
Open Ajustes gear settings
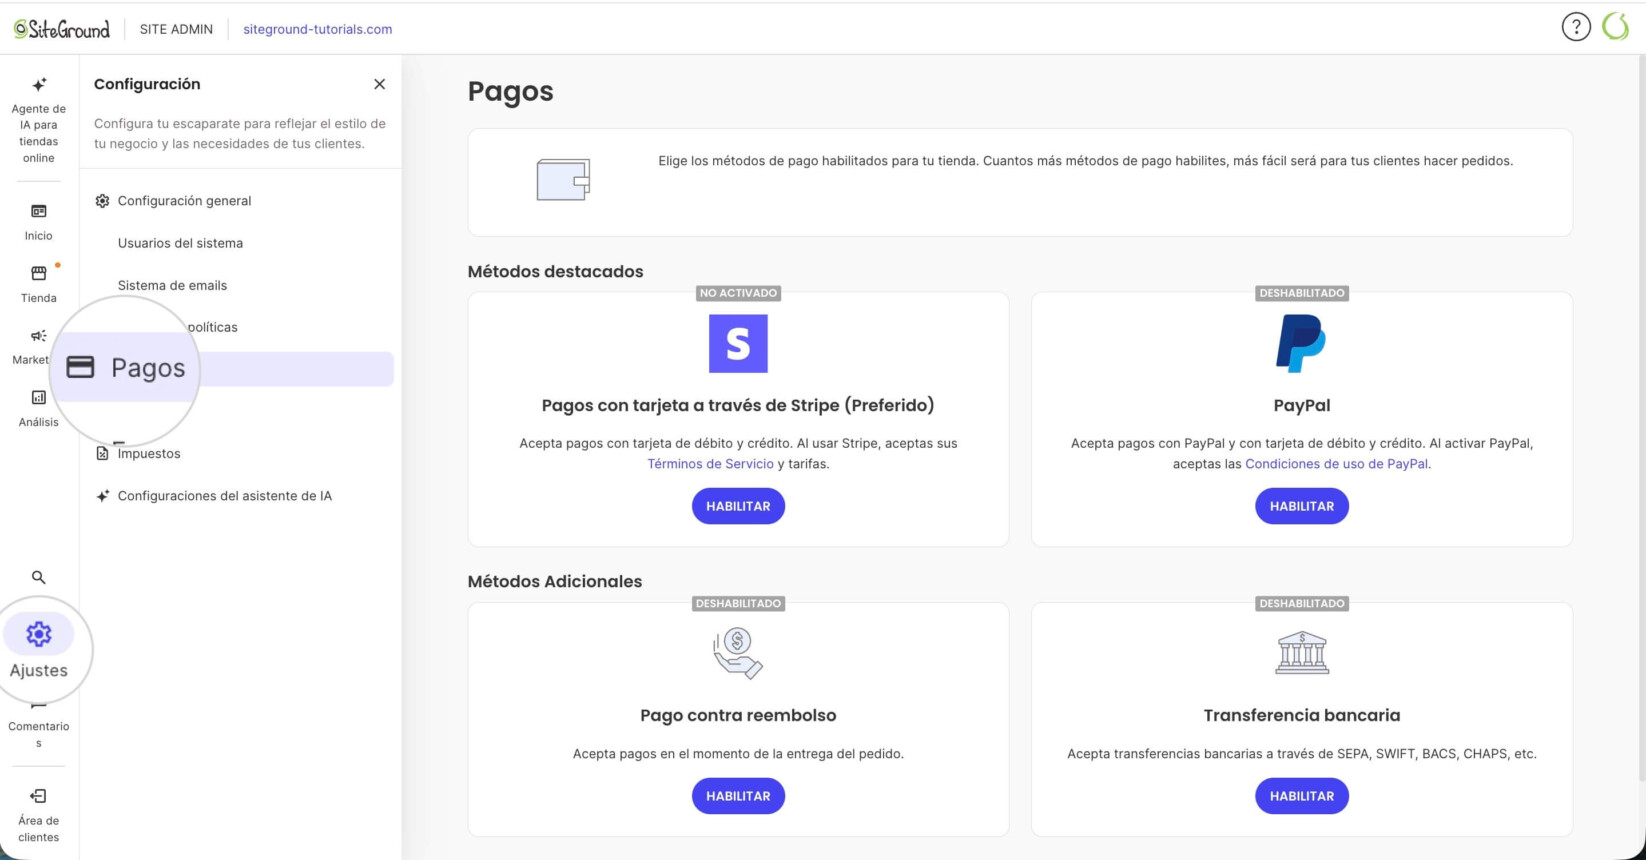[x=39, y=648]
